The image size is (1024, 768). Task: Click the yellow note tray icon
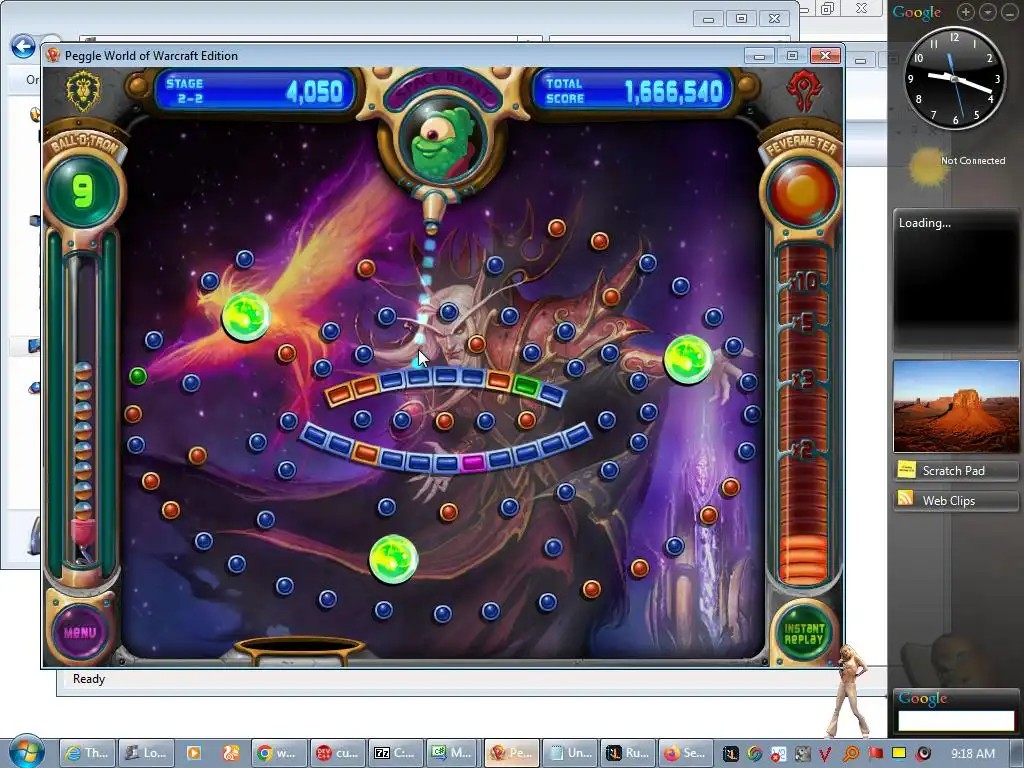(x=899, y=753)
